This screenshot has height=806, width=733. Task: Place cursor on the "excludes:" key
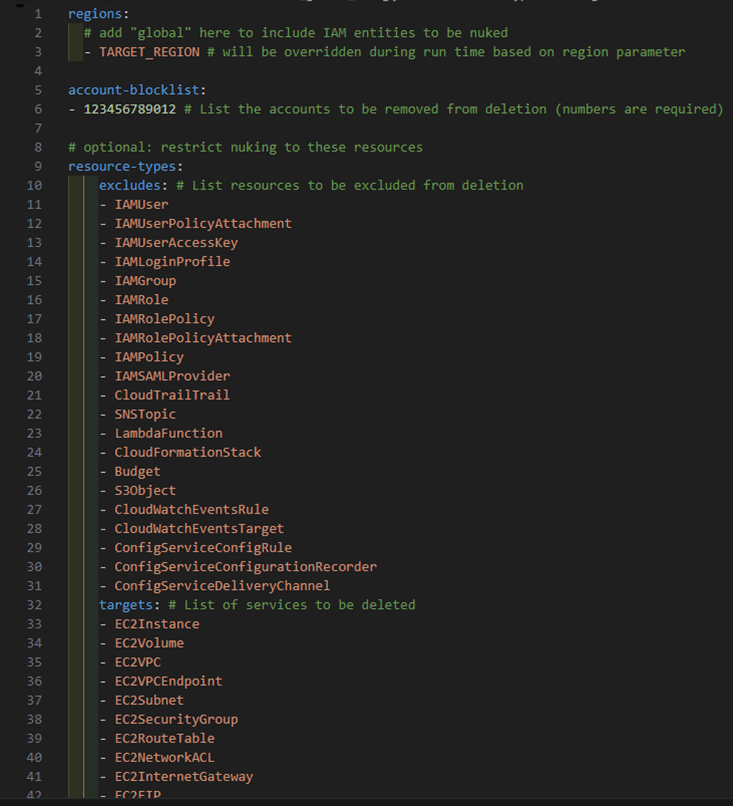(132, 185)
